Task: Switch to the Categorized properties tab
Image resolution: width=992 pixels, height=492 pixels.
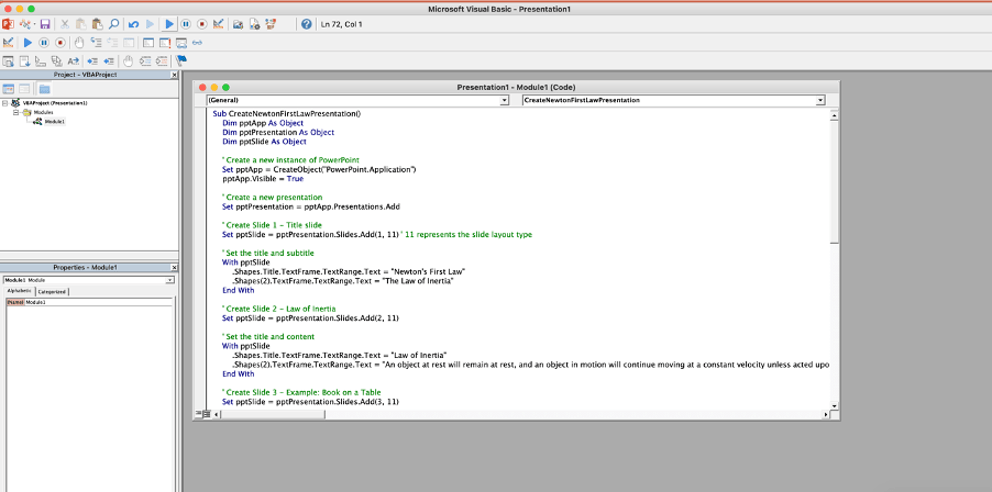Action: pyautogui.click(x=52, y=292)
